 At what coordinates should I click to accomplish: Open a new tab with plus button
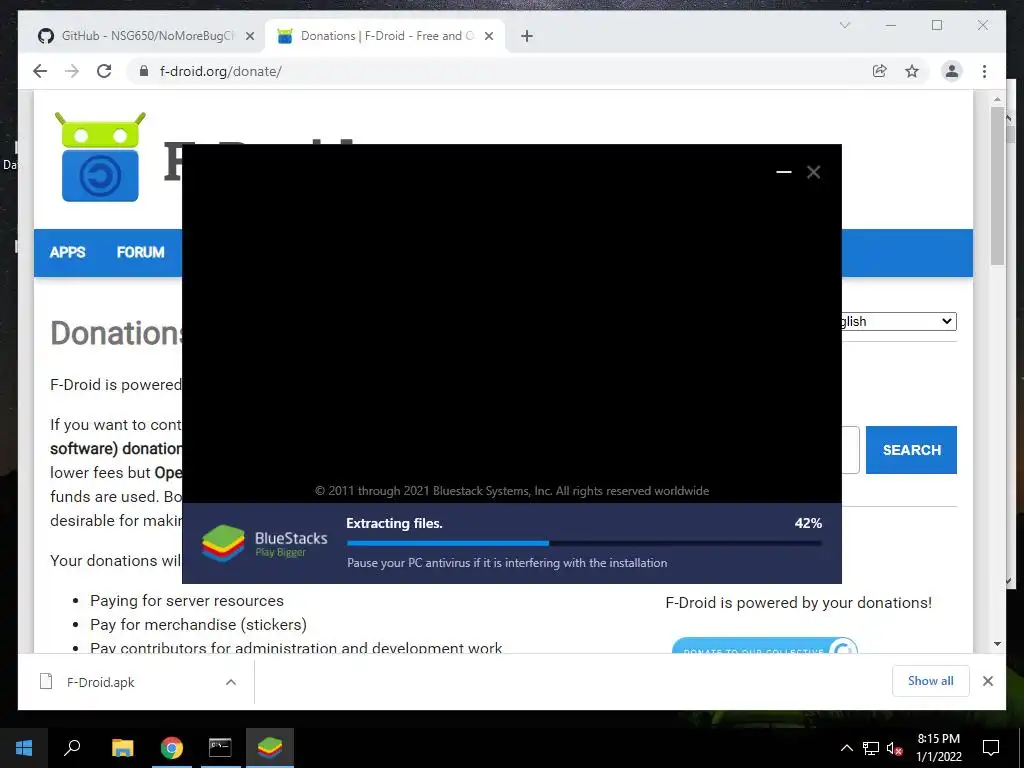tap(527, 36)
